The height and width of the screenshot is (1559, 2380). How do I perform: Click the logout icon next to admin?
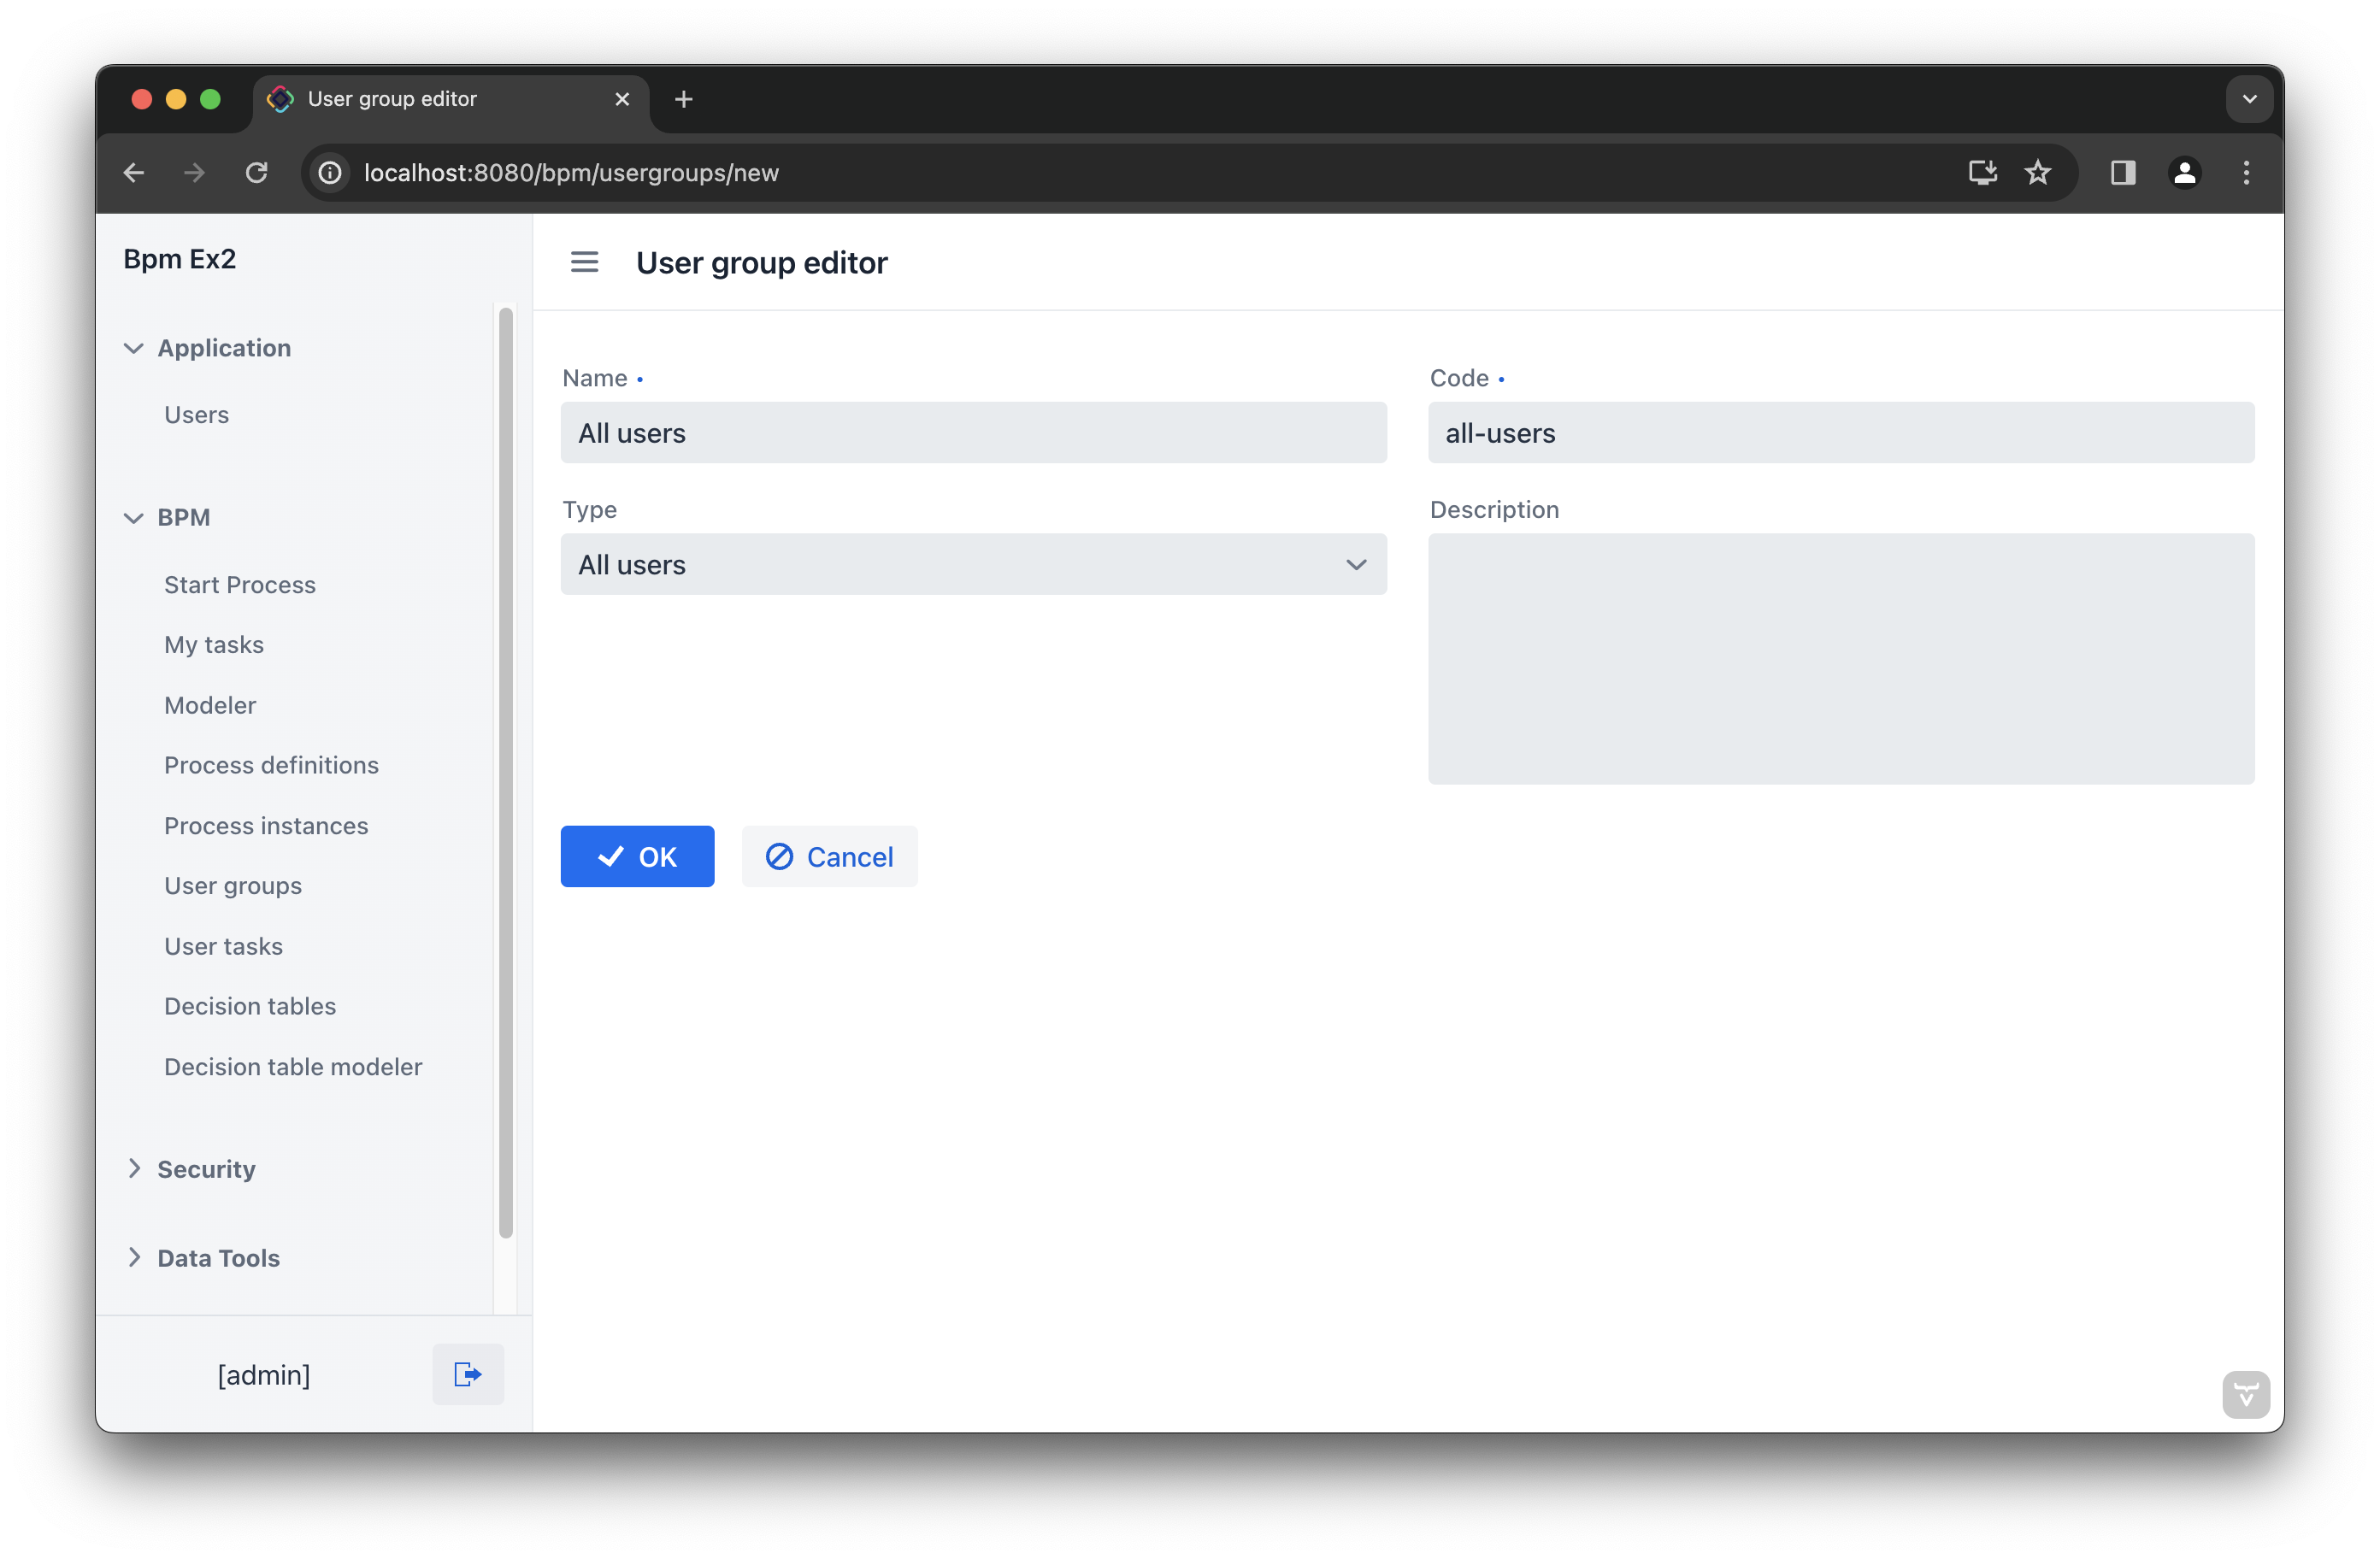point(467,1374)
